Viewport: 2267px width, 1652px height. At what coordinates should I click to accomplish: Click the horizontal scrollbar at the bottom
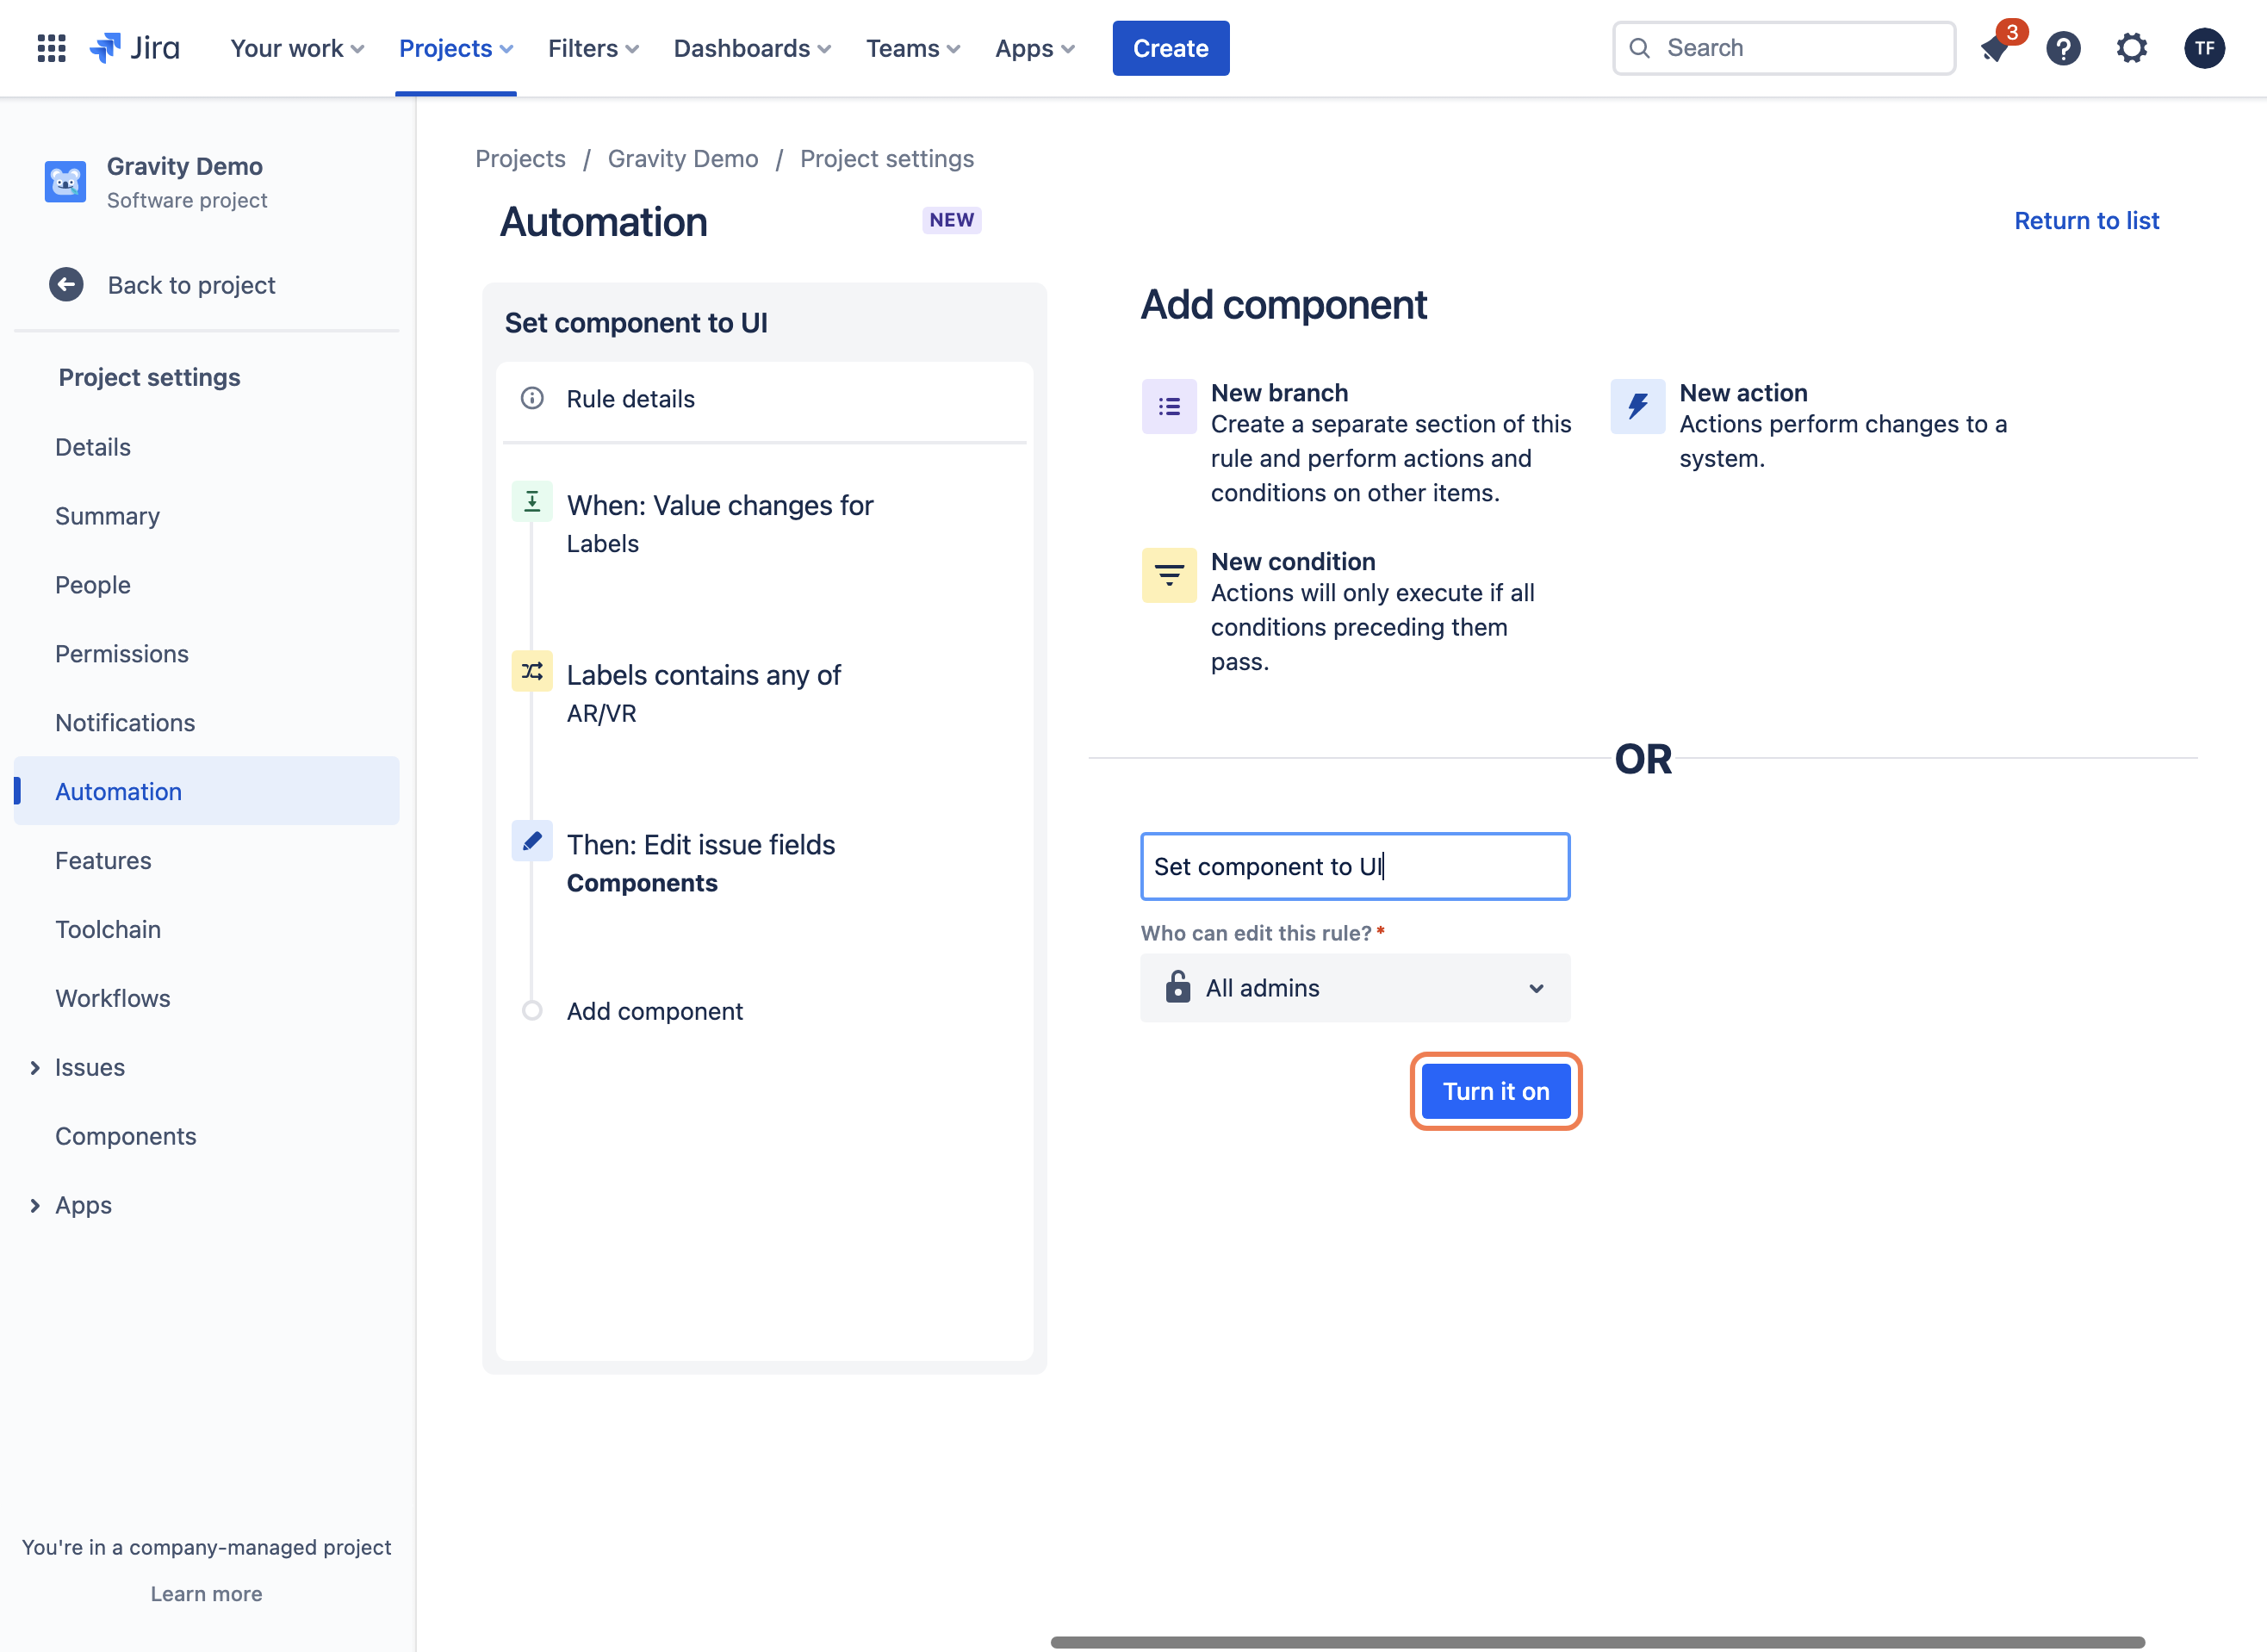tap(1597, 1642)
